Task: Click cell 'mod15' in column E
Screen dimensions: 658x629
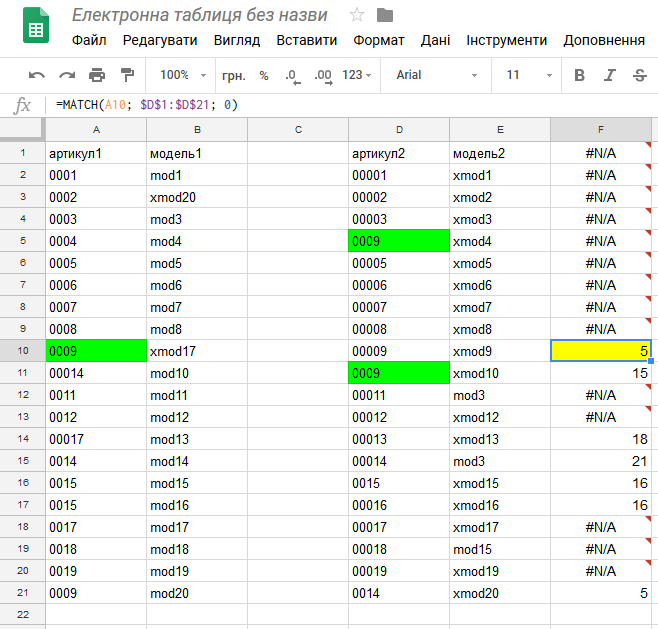Action: [x=500, y=549]
